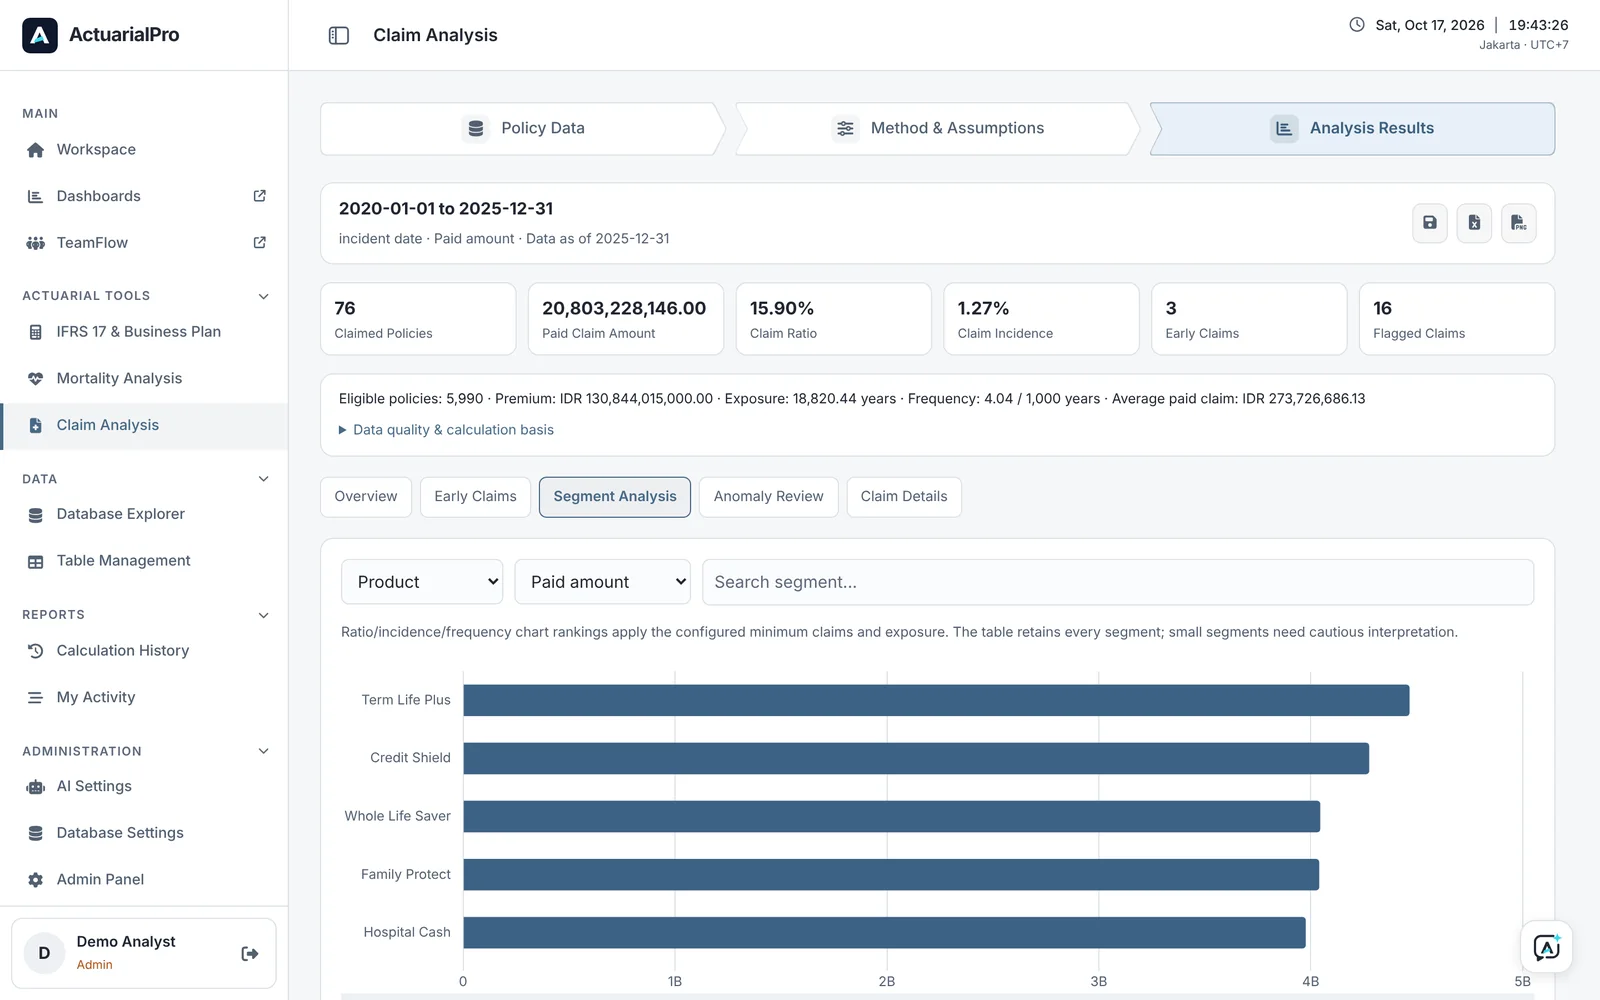Screen dimensions: 1600x1000
Task: Click the AI Settings robot icon
Action: (36, 787)
